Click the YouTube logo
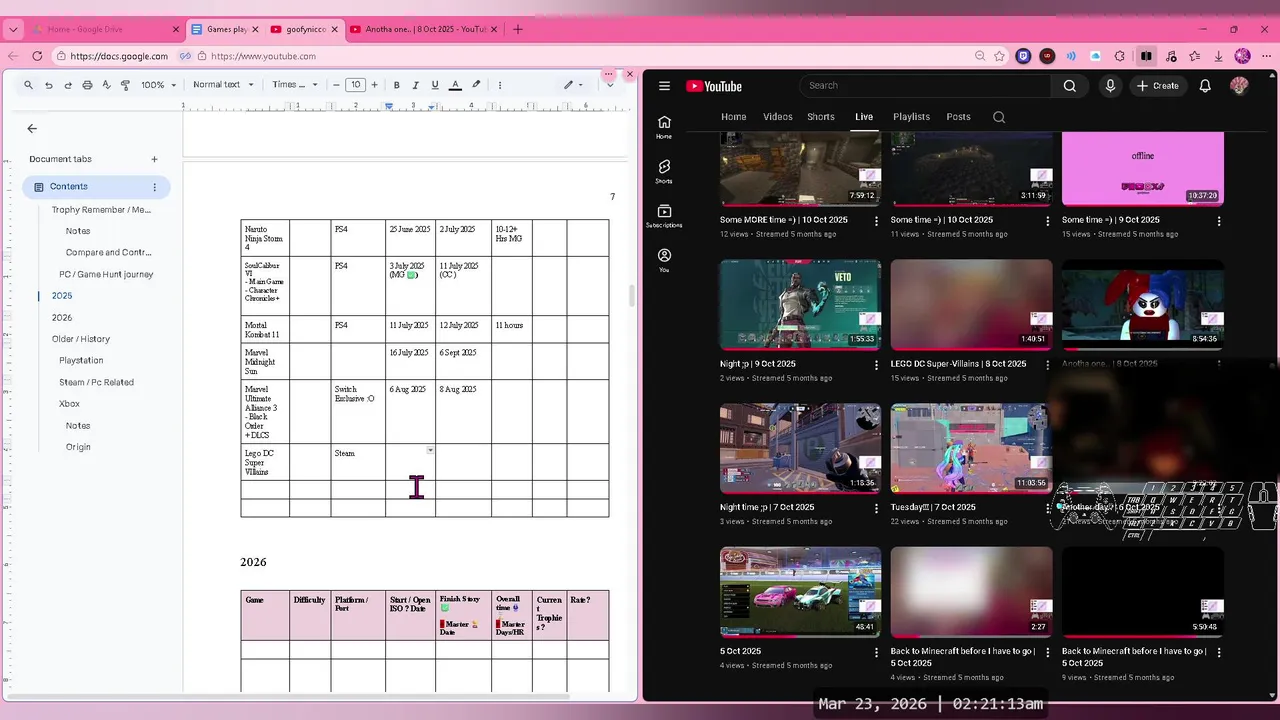The image size is (1280, 720). [x=714, y=86]
